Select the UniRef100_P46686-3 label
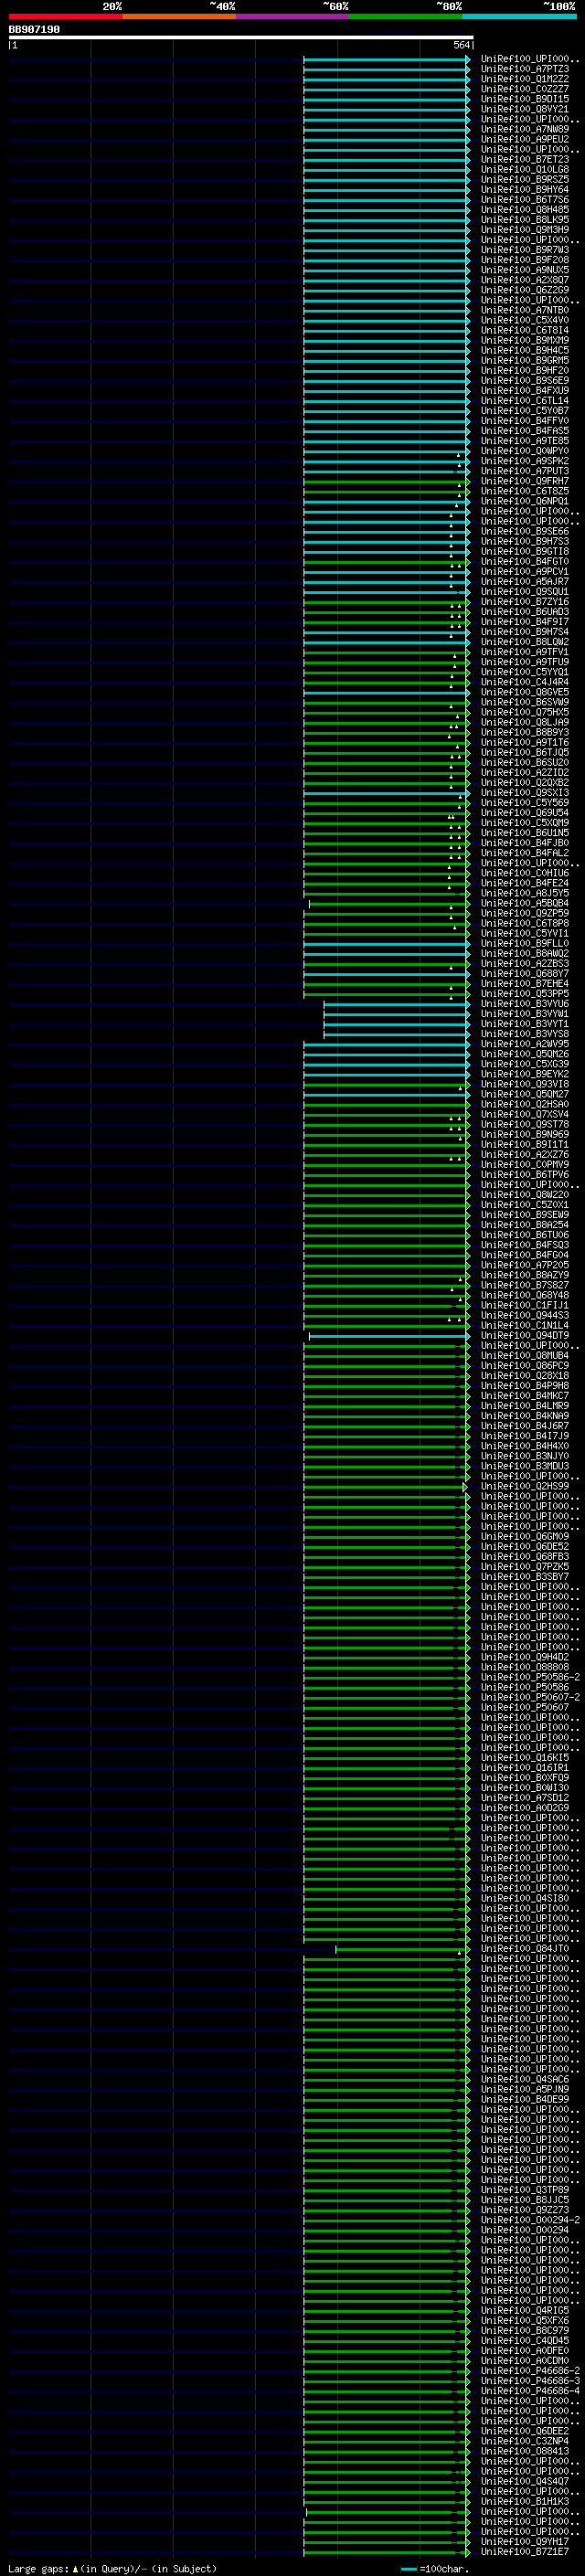585x2576 pixels. point(530,2381)
